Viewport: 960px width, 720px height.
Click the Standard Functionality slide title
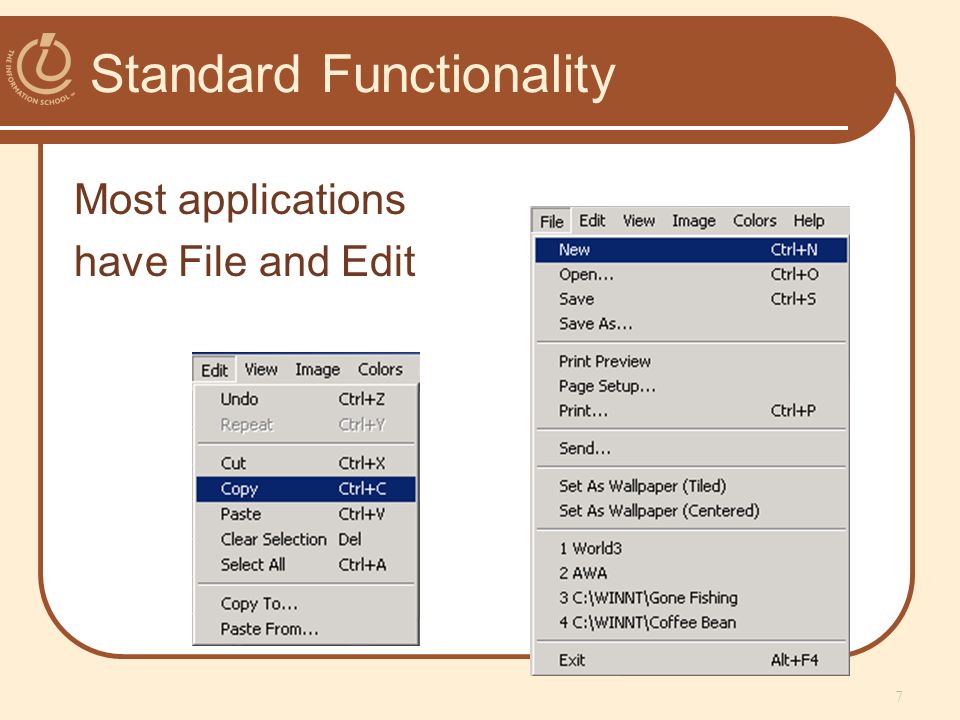coord(353,75)
